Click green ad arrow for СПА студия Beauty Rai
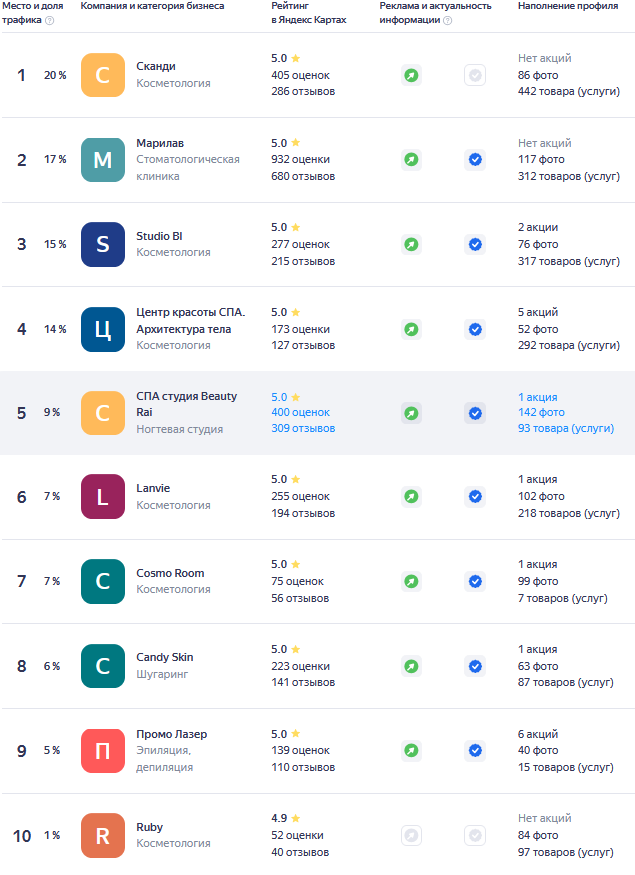The width and height of the screenshot is (635, 875). point(411,414)
